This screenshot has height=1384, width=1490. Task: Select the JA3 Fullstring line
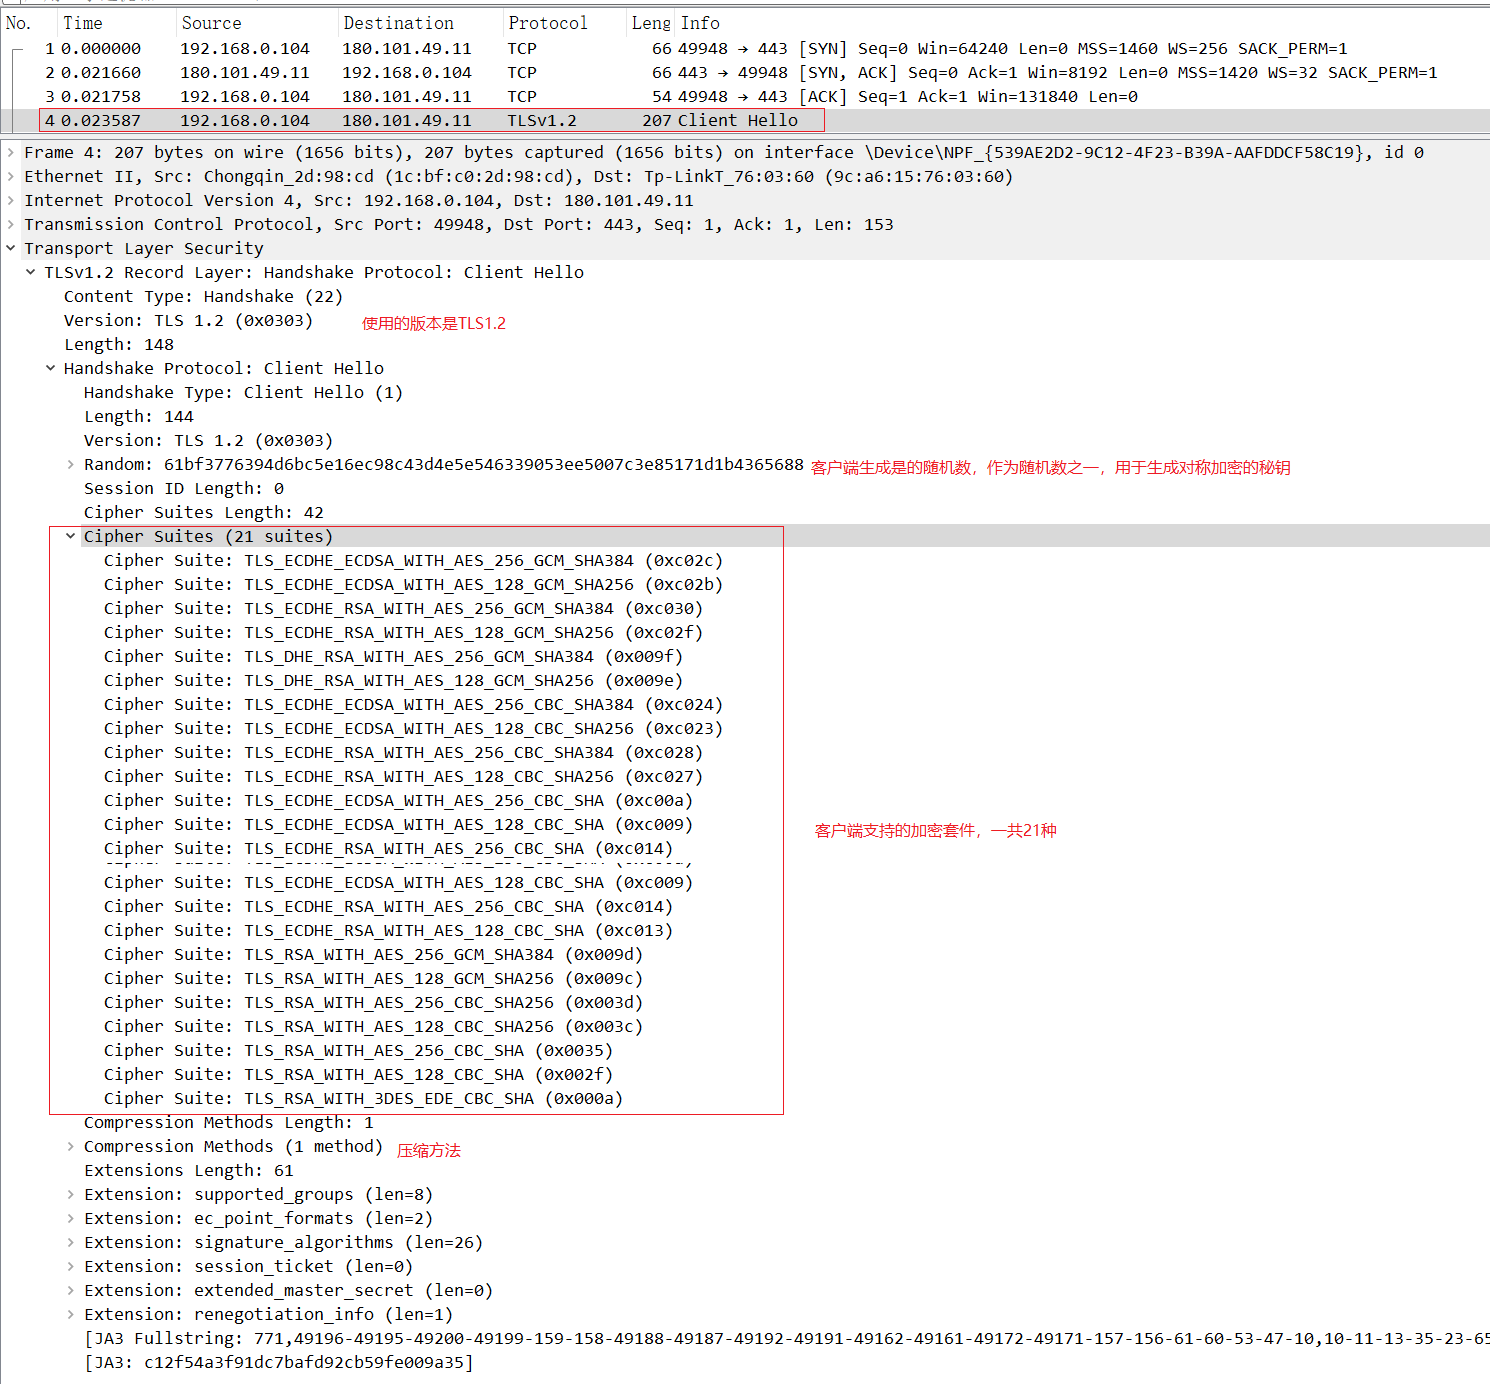click(787, 1339)
